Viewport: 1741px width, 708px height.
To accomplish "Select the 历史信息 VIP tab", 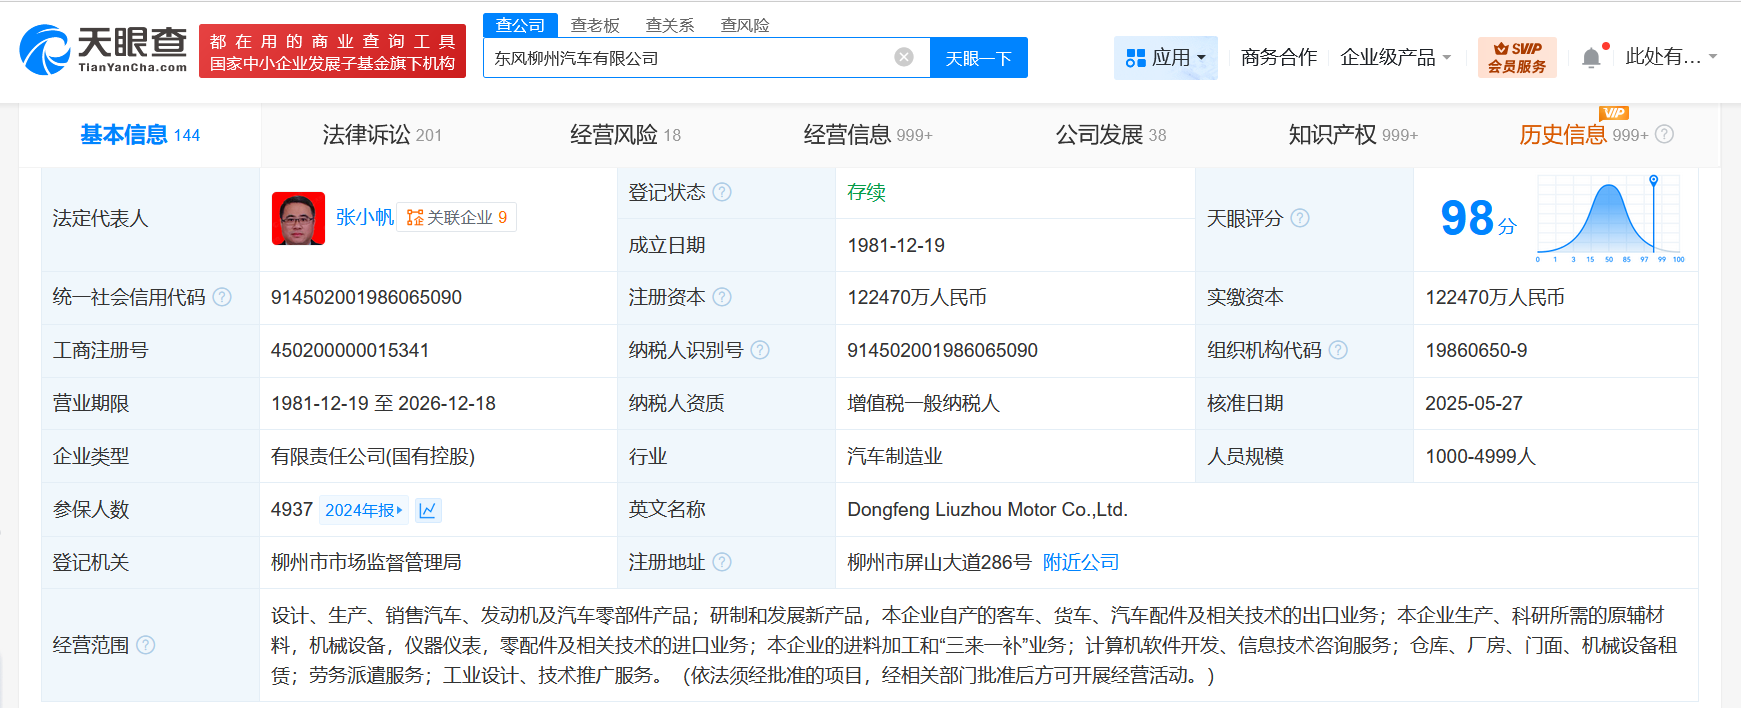I will pos(1583,135).
